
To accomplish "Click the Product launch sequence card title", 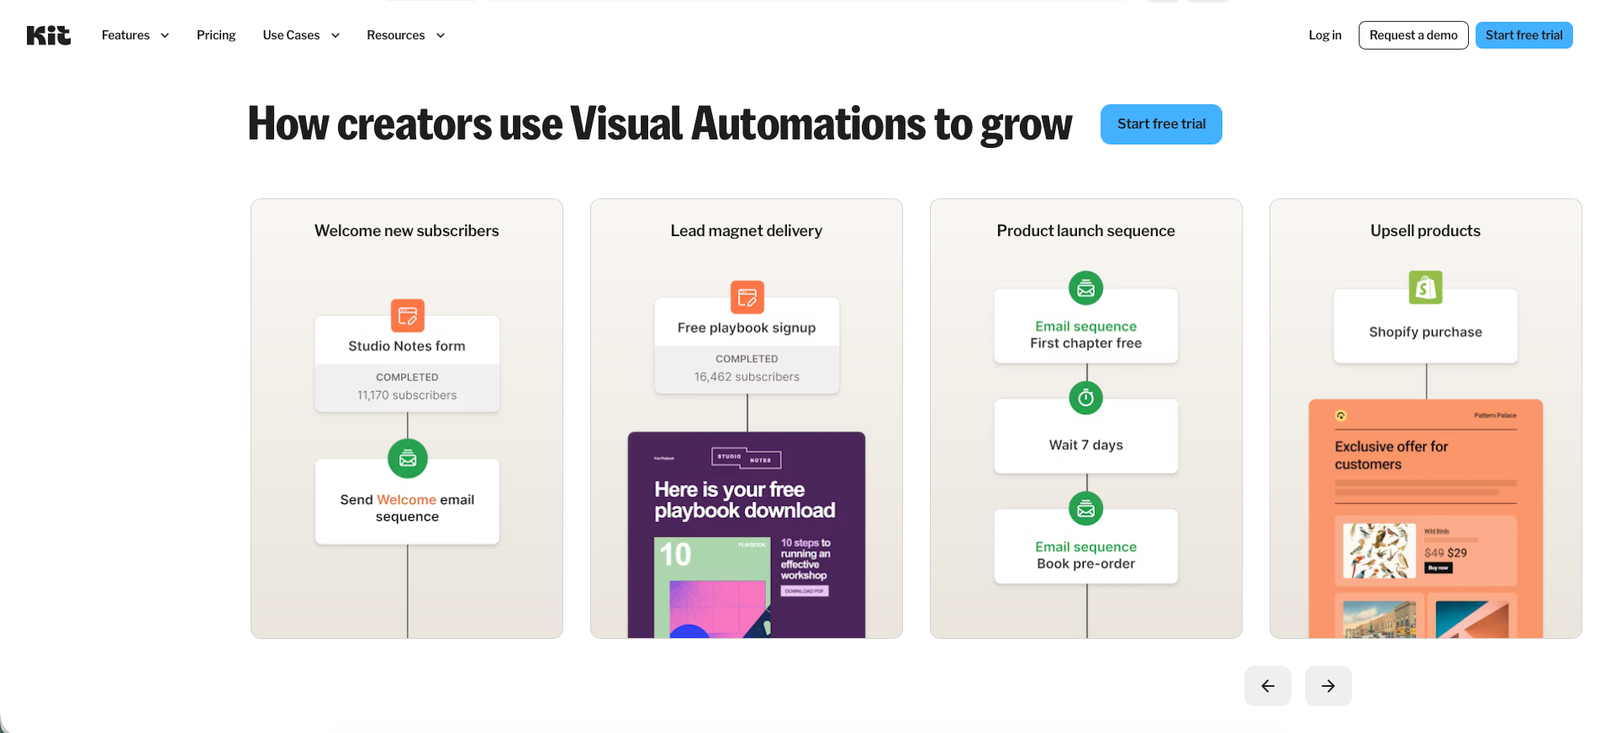I will click(1086, 231).
